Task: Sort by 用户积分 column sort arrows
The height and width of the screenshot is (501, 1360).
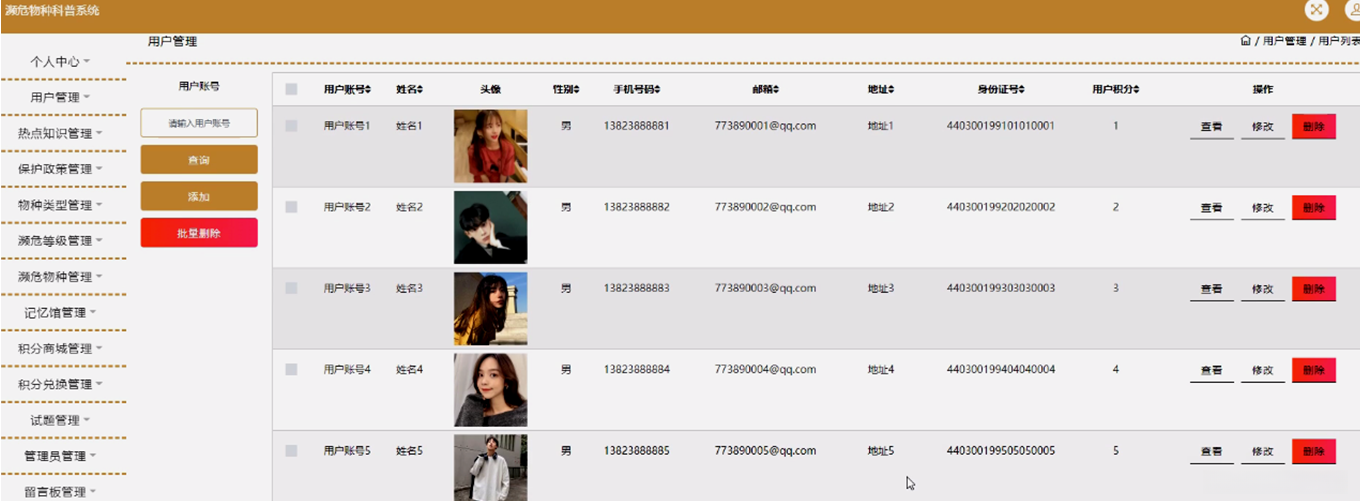Action: 1137,90
